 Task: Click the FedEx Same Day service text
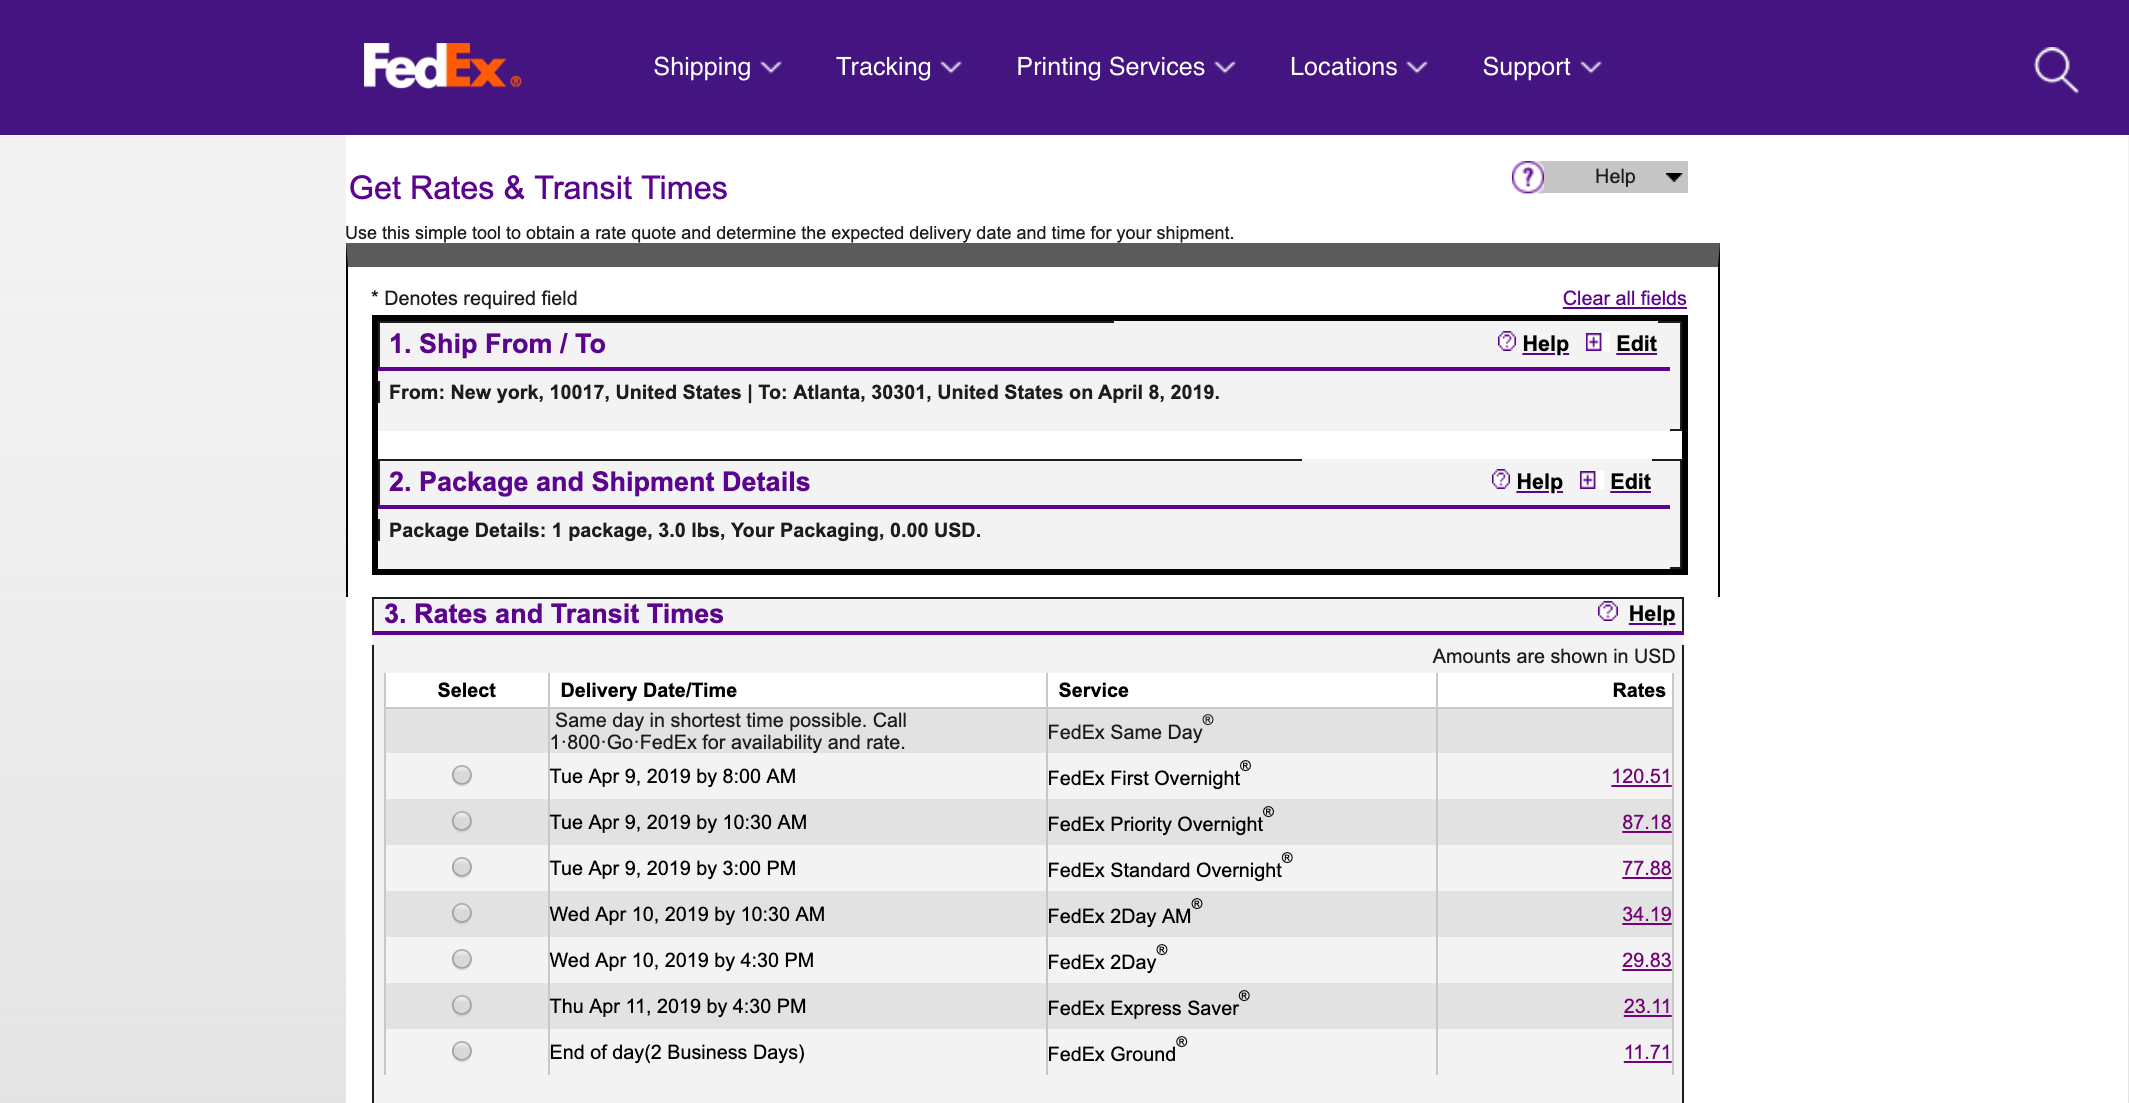1130,729
